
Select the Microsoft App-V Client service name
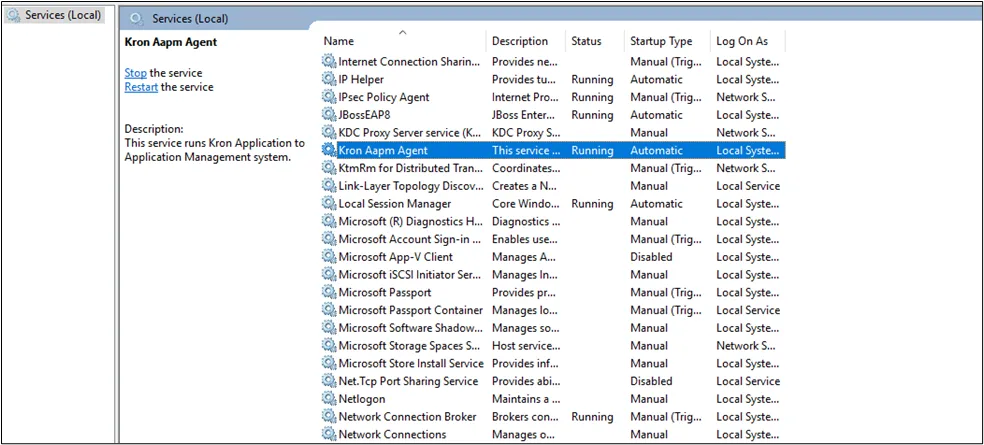pyautogui.click(x=395, y=257)
